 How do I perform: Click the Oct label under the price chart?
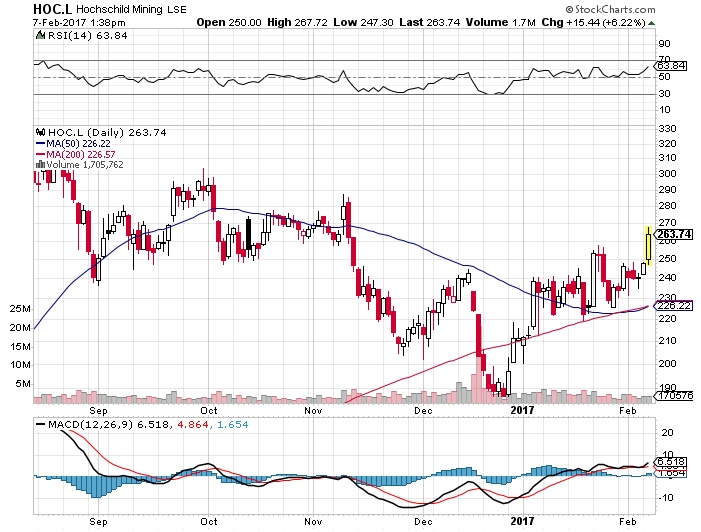209,410
